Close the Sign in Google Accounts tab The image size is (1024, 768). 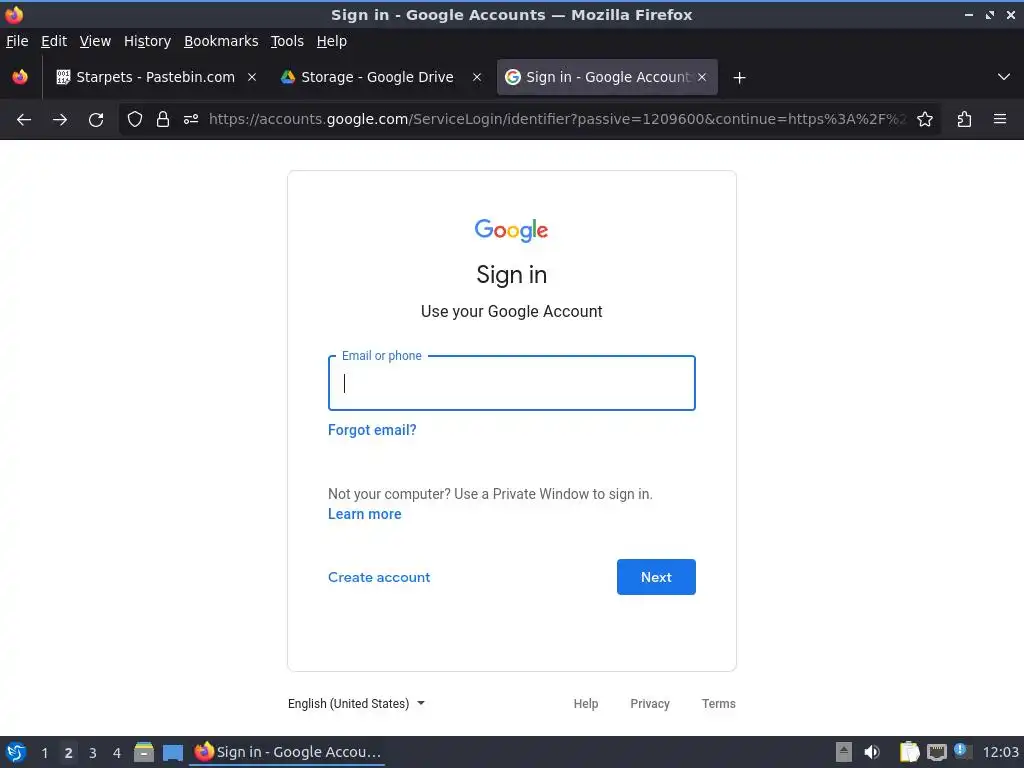[x=702, y=77]
